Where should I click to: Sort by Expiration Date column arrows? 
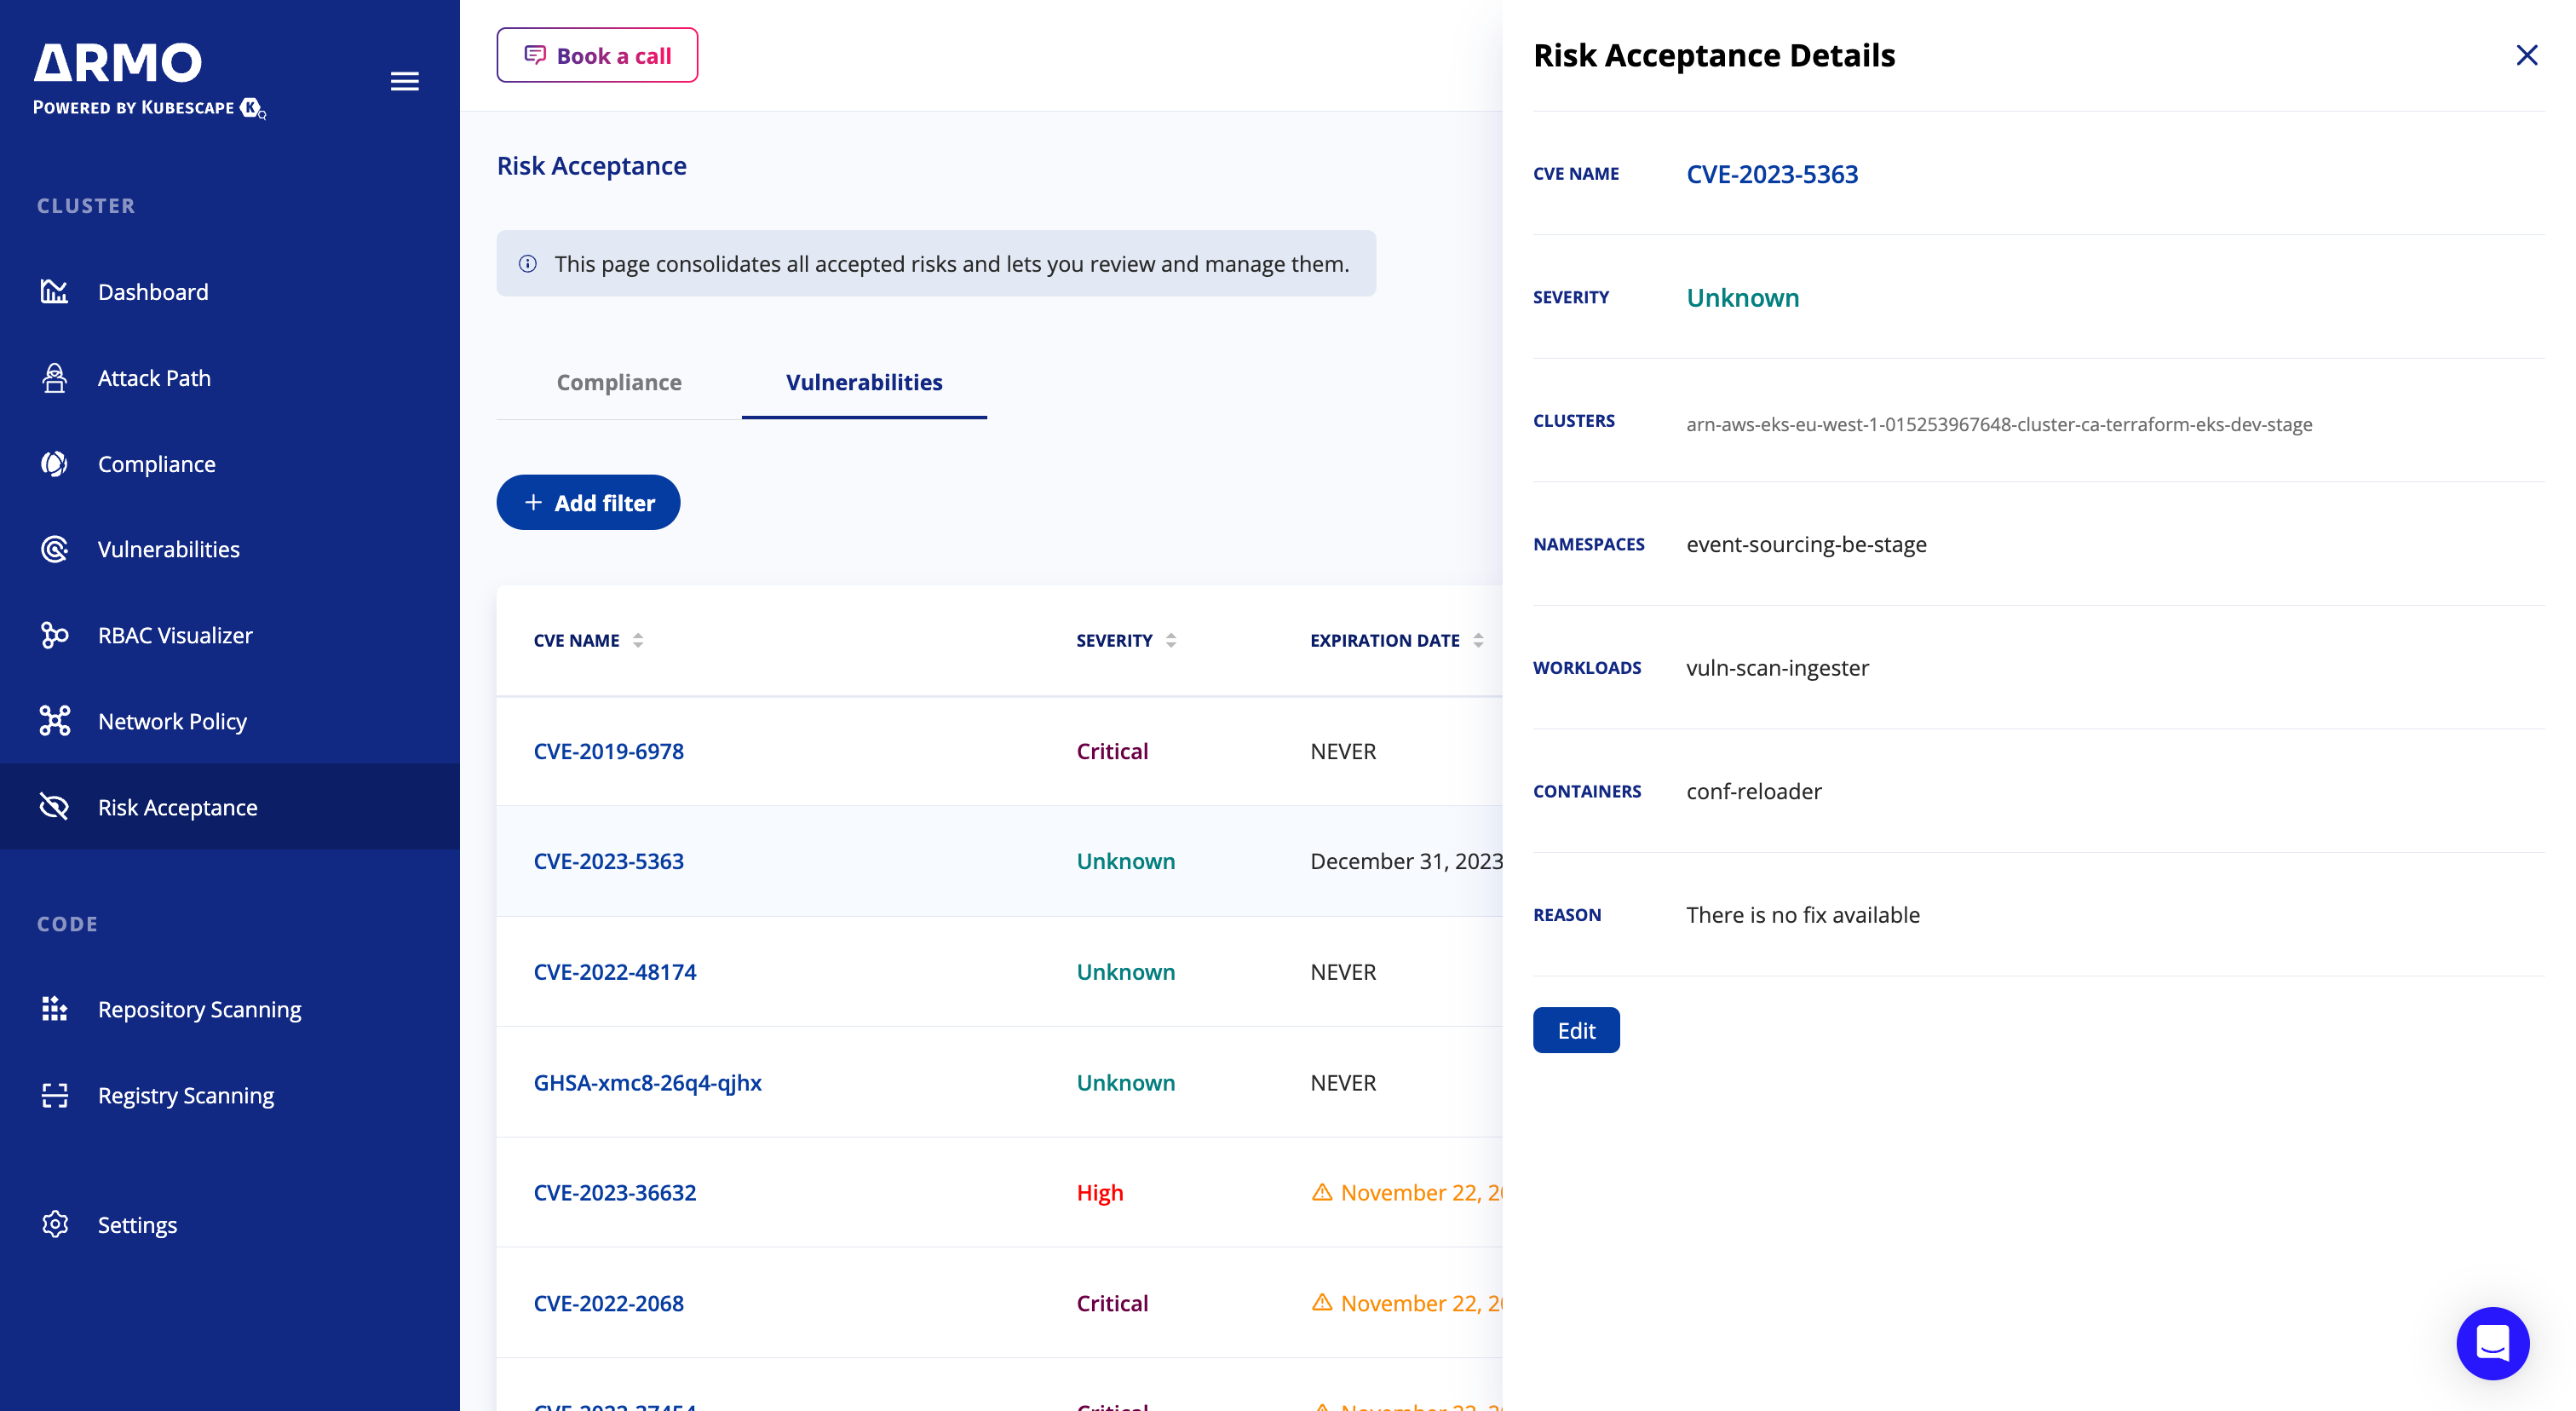pyautogui.click(x=1478, y=640)
